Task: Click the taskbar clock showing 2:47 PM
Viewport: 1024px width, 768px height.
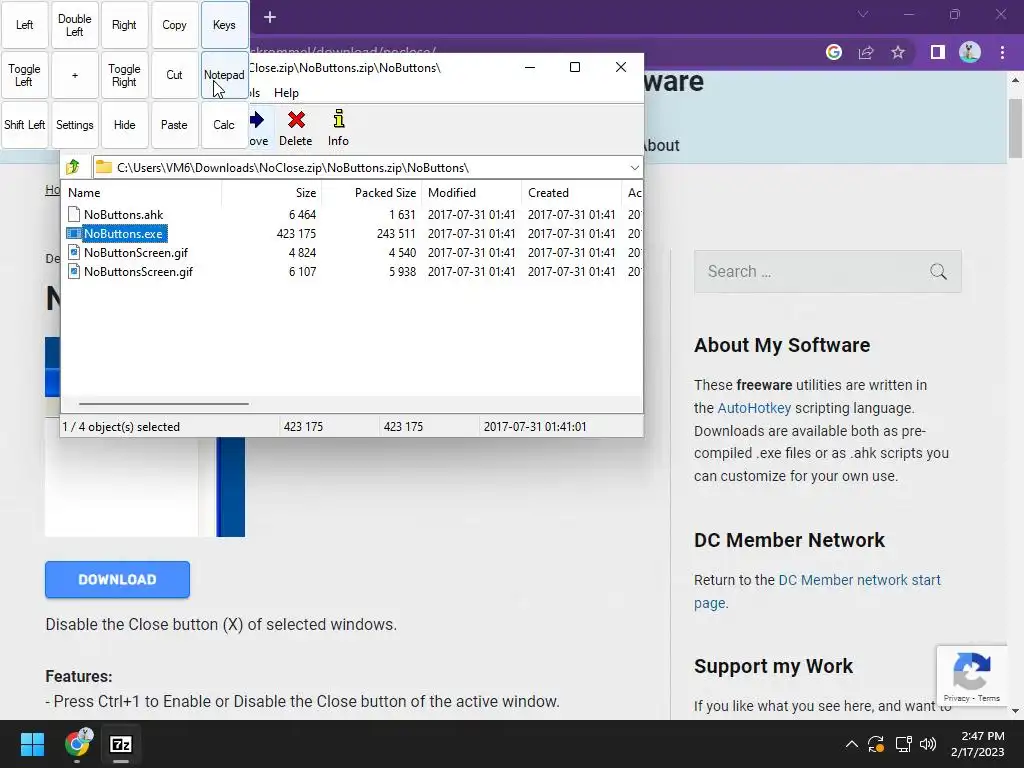Action: click(x=978, y=744)
